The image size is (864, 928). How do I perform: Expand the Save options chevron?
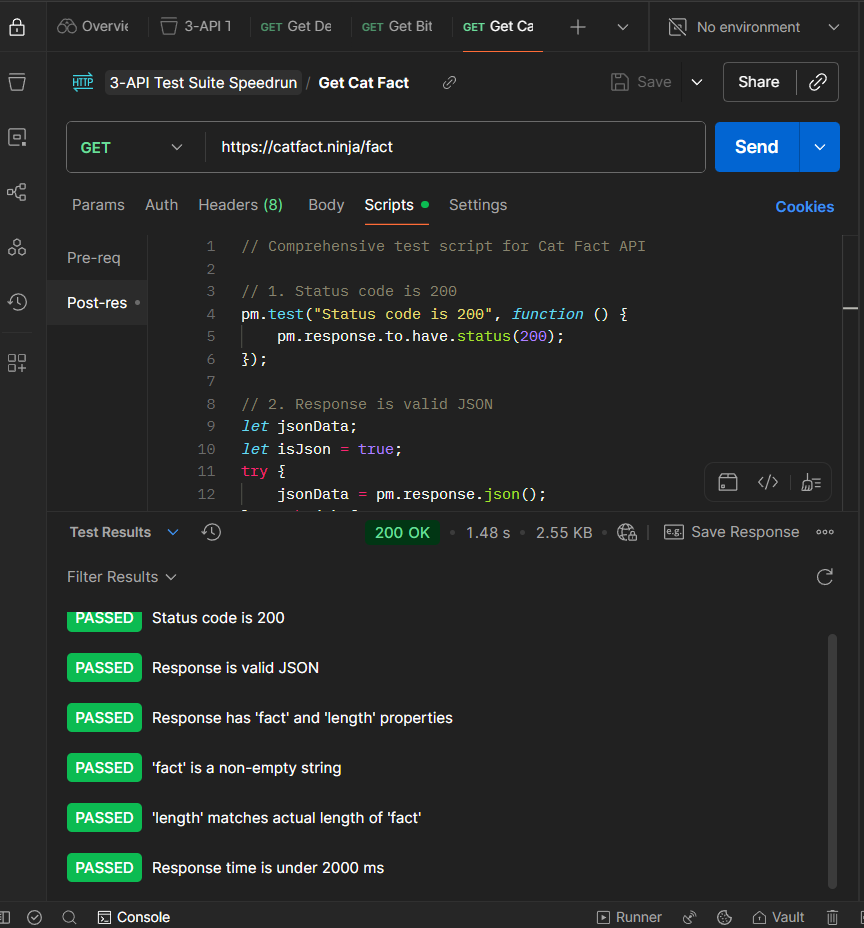pyautogui.click(x=697, y=82)
